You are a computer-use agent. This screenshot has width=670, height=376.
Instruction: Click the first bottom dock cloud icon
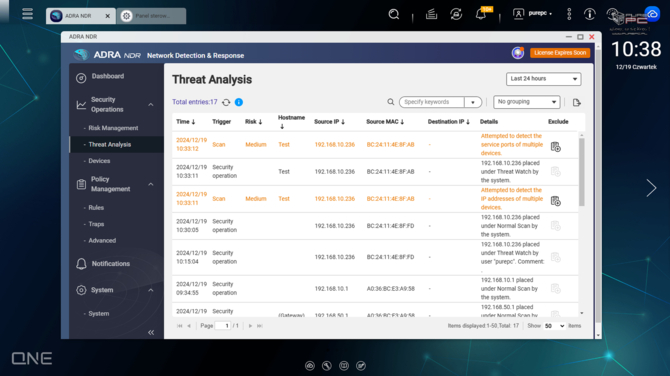[310, 366]
